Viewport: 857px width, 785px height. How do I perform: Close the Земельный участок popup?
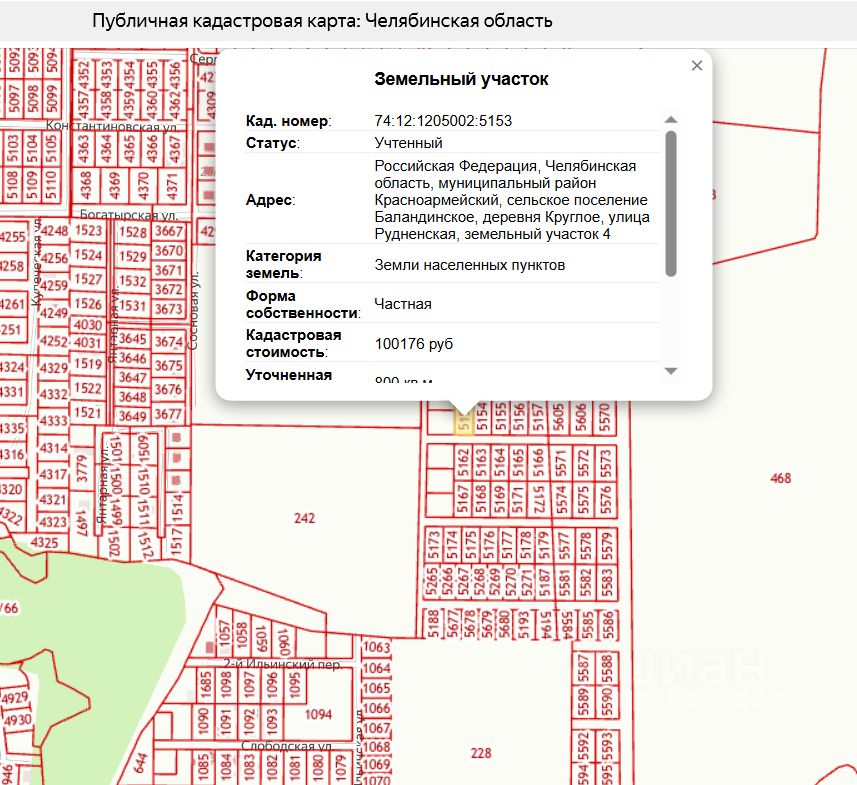[696, 66]
